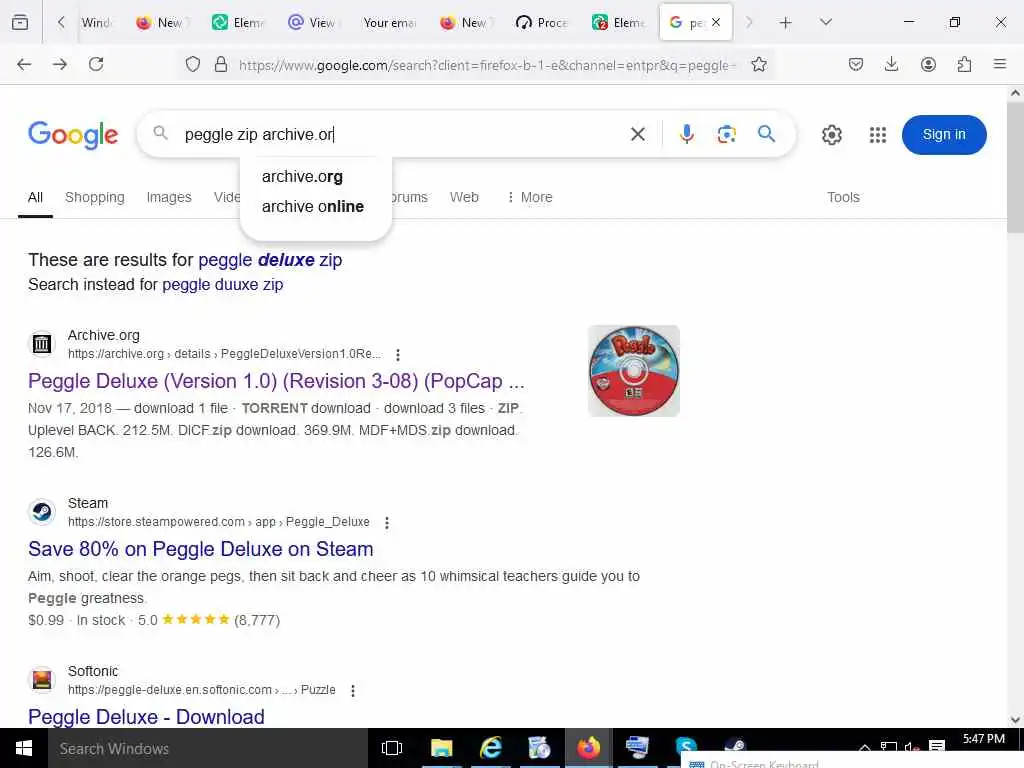This screenshot has height=768, width=1024.
Task: Open the Pocket save icon
Action: click(856, 64)
